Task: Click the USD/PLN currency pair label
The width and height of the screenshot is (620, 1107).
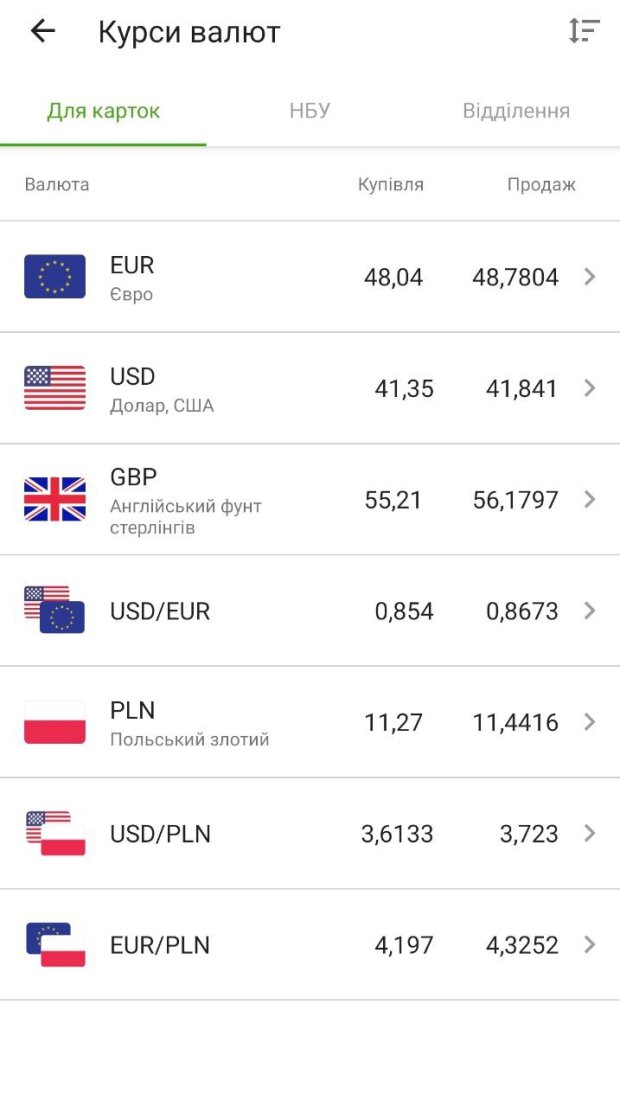Action: click(160, 834)
